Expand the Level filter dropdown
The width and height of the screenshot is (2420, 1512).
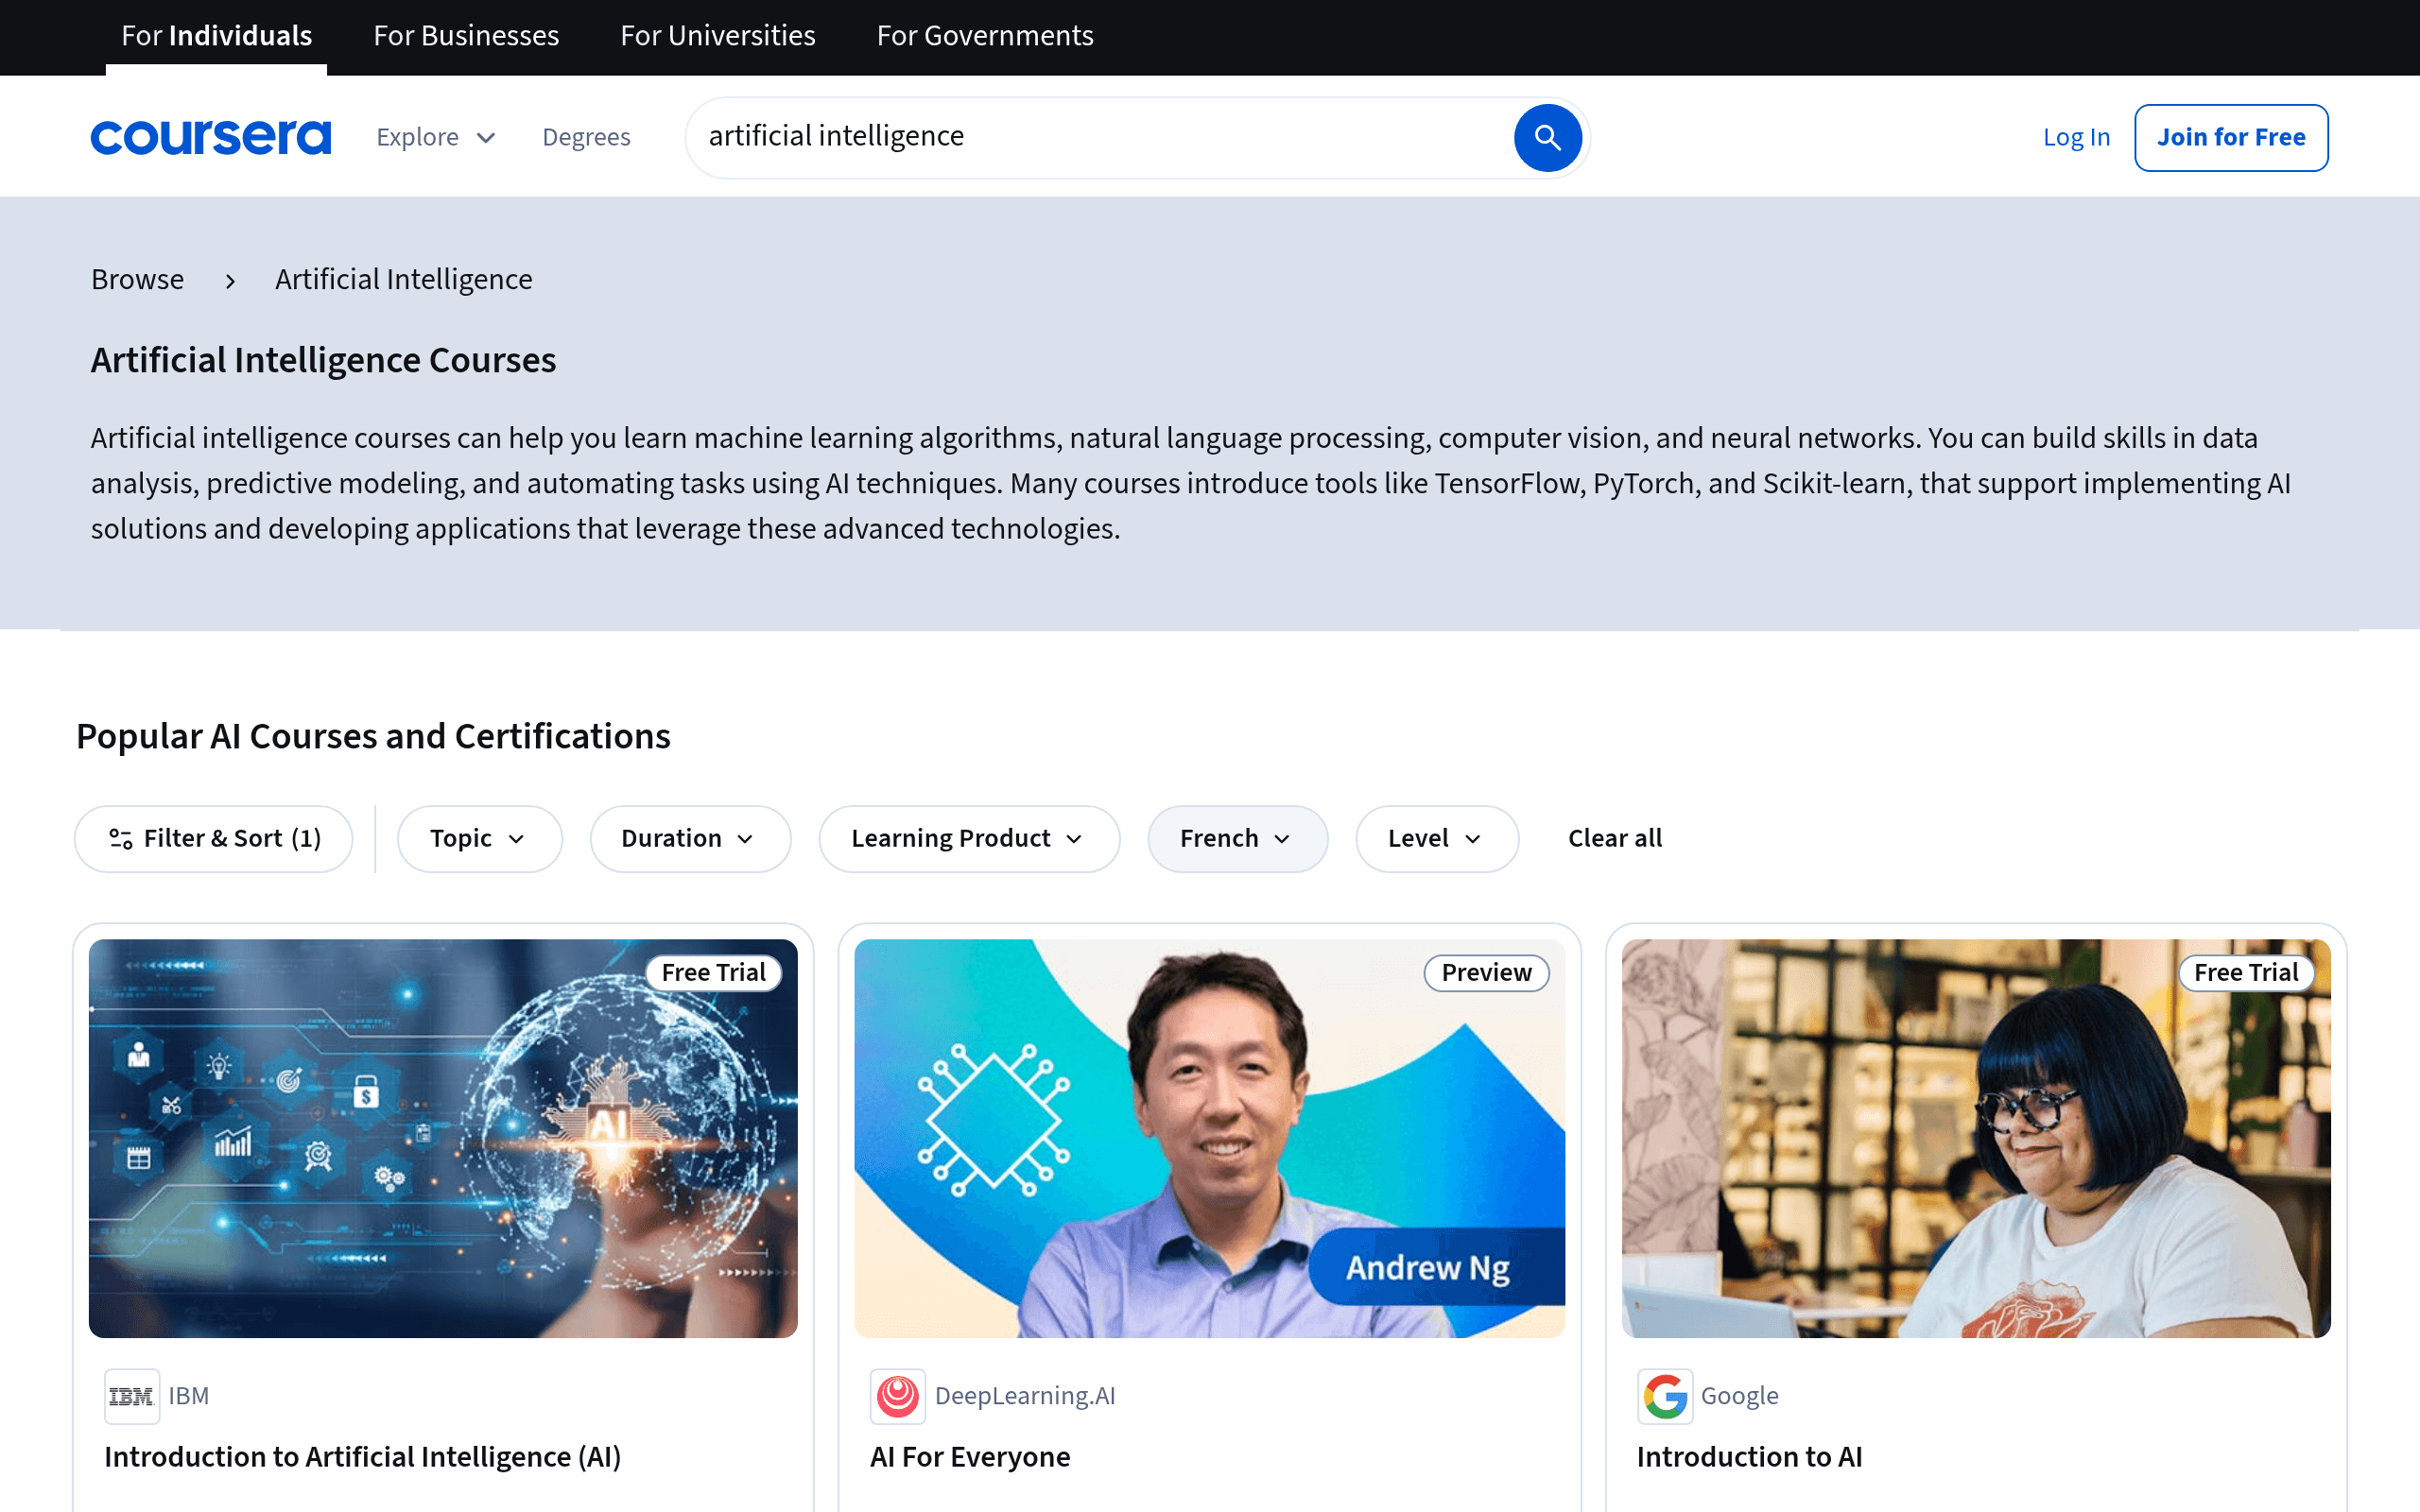coord(1436,838)
